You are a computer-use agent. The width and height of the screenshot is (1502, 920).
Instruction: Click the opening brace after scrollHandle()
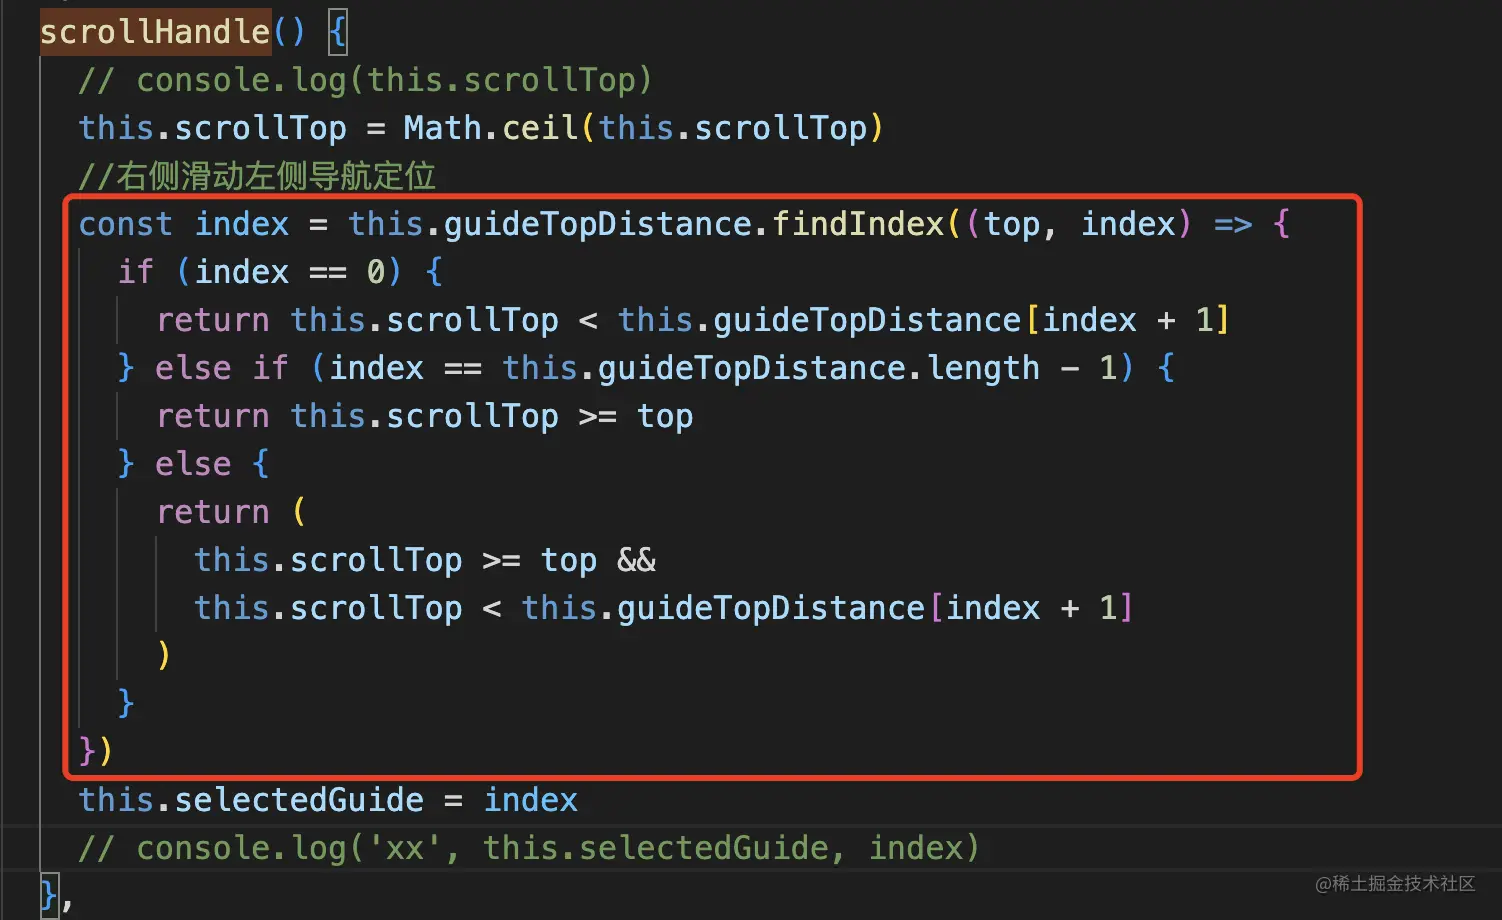[338, 32]
